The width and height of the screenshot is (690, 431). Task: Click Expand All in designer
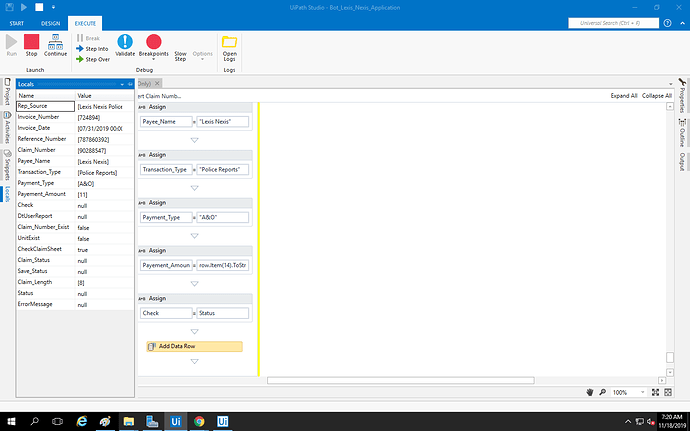(624, 96)
